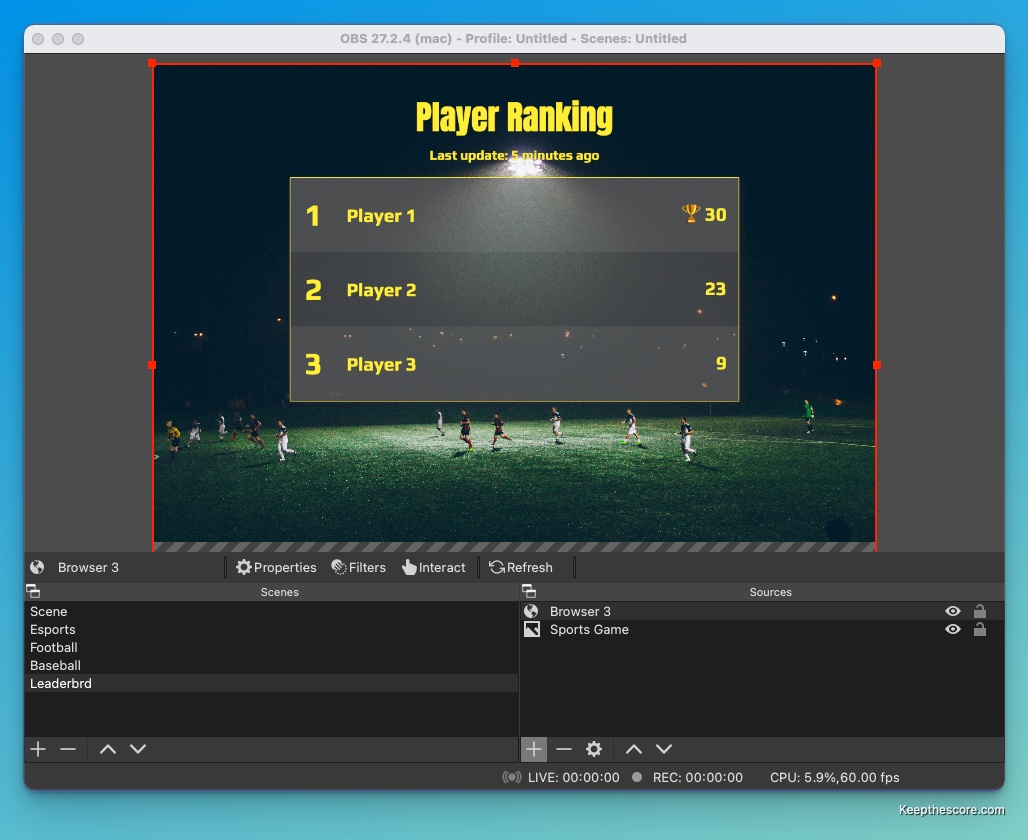Pop out the Scenes dock icon
1028x840 pixels.
tap(33, 591)
